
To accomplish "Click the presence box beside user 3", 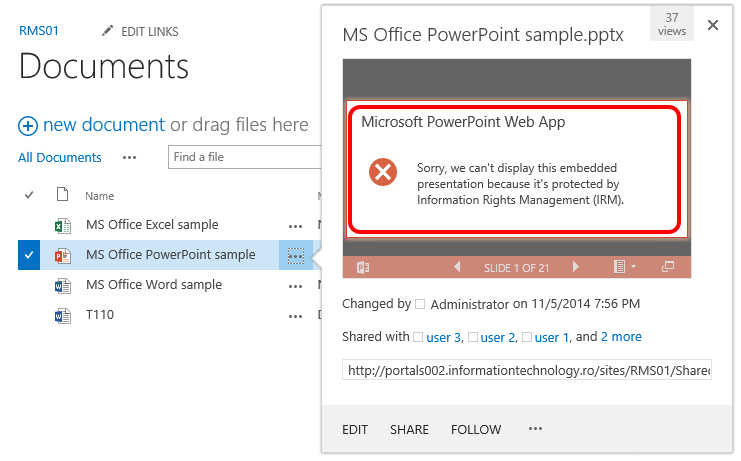I will coord(418,337).
